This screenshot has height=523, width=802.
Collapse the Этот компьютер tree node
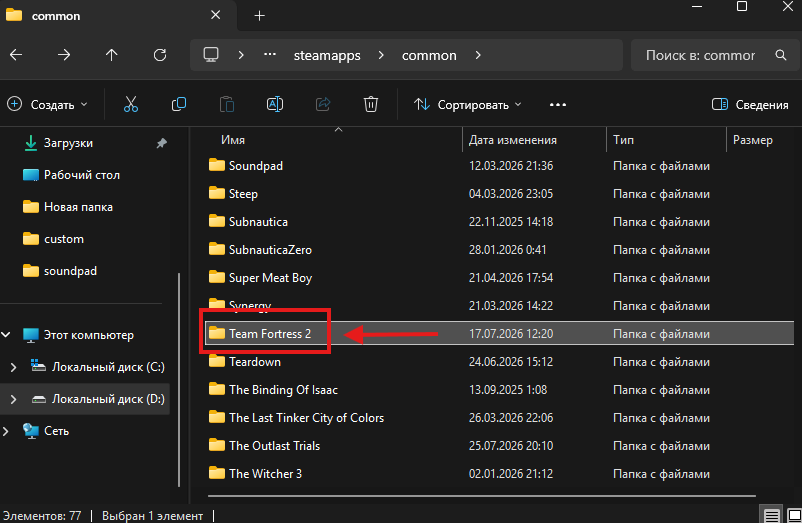(6, 335)
